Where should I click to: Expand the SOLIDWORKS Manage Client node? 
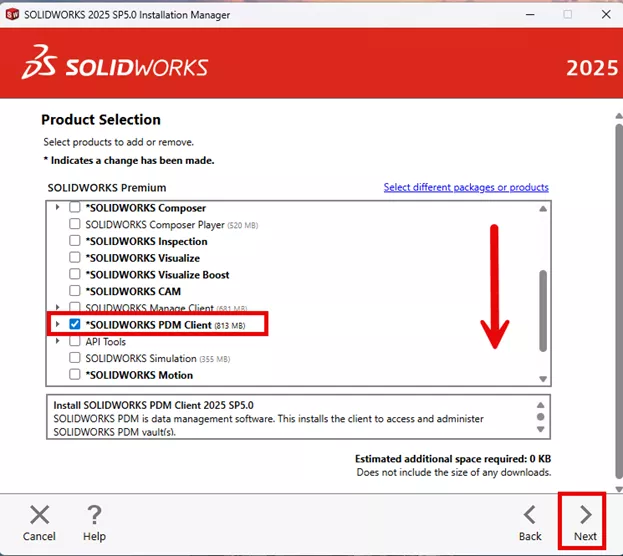58,307
